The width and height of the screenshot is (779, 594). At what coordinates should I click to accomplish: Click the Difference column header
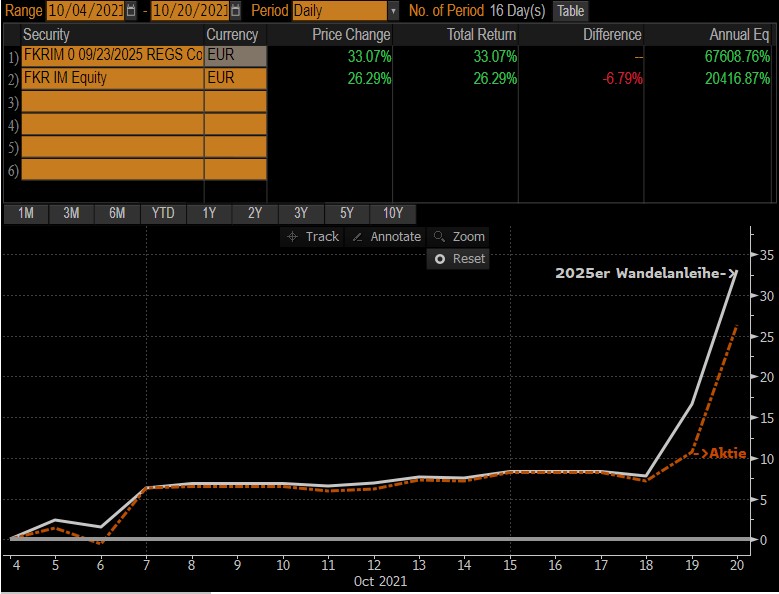point(613,35)
